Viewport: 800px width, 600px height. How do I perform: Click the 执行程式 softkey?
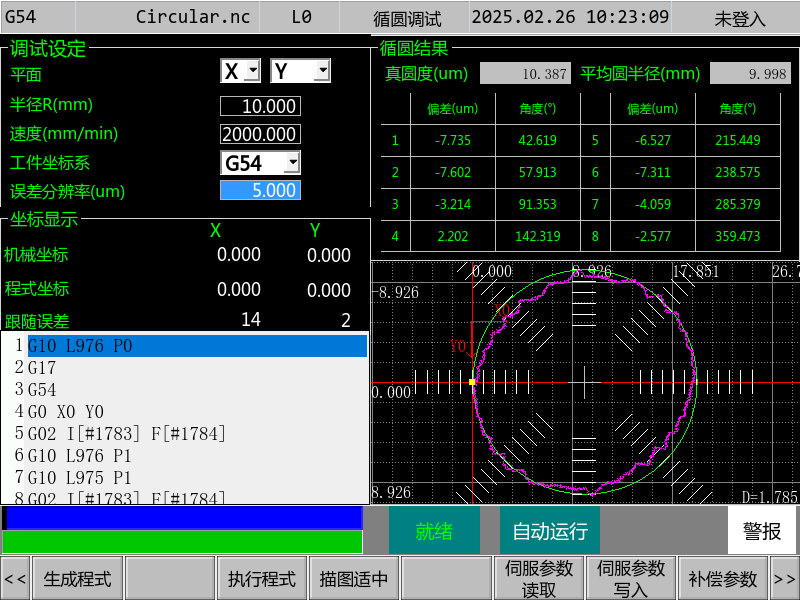pos(262,579)
